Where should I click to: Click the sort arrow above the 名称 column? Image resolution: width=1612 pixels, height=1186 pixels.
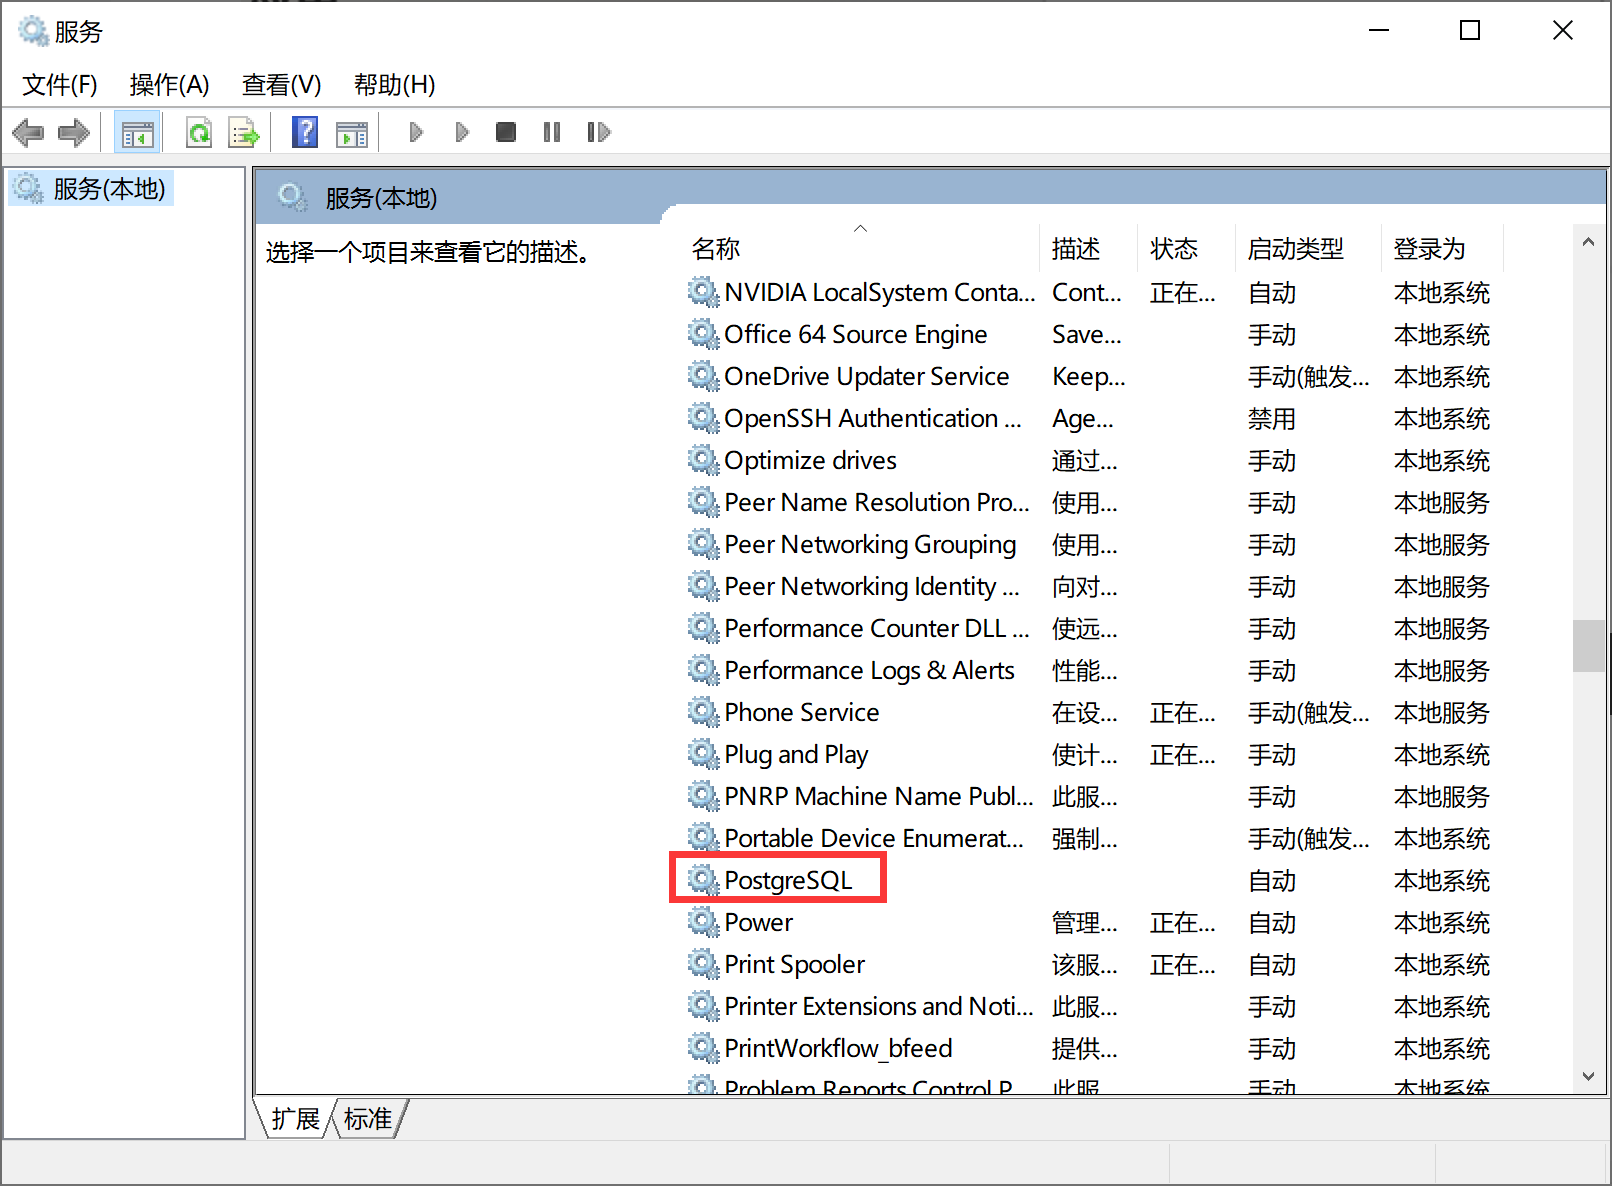tap(860, 228)
